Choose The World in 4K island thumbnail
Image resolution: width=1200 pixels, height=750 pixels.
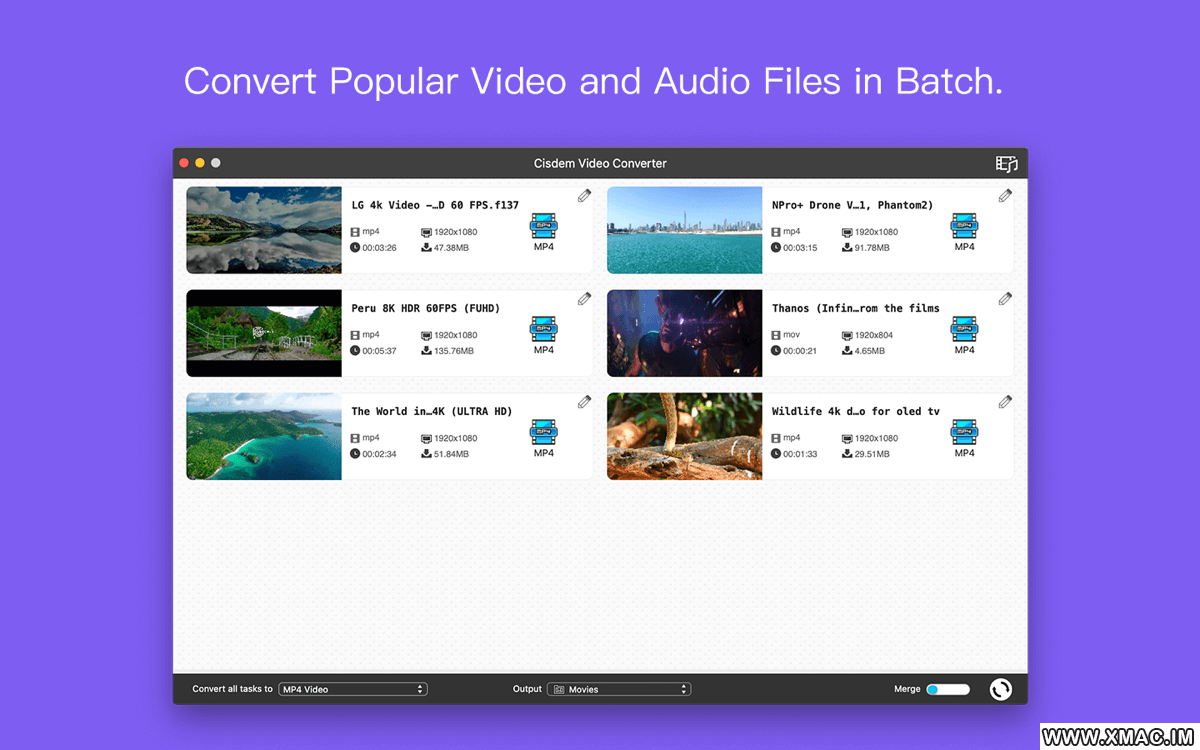264,436
